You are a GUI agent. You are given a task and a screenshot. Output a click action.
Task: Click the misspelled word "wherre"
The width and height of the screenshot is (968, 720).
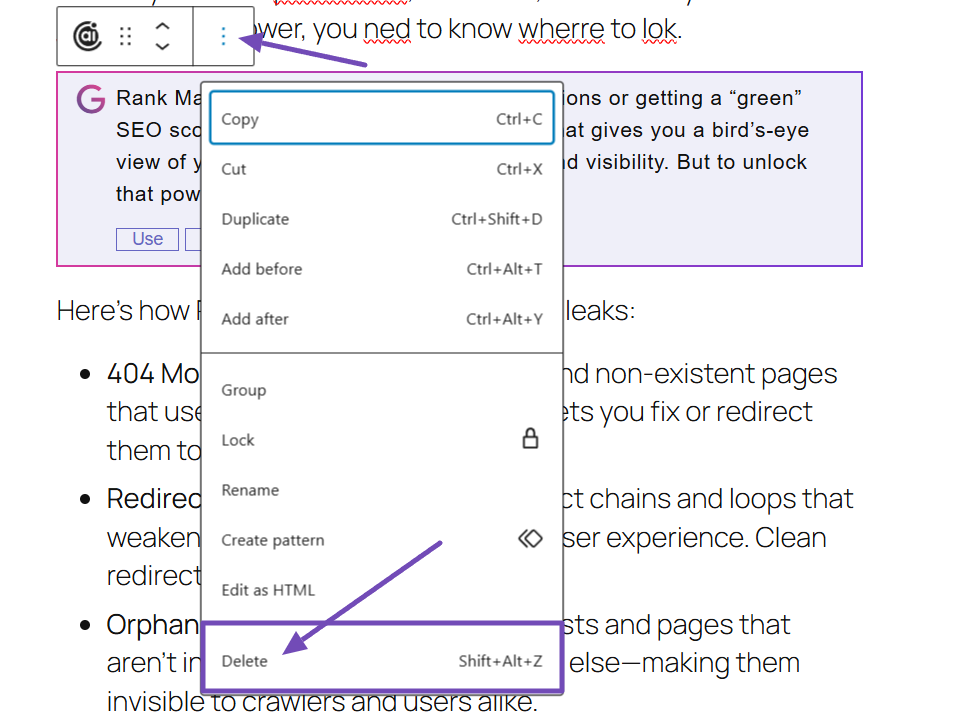pyautogui.click(x=561, y=30)
